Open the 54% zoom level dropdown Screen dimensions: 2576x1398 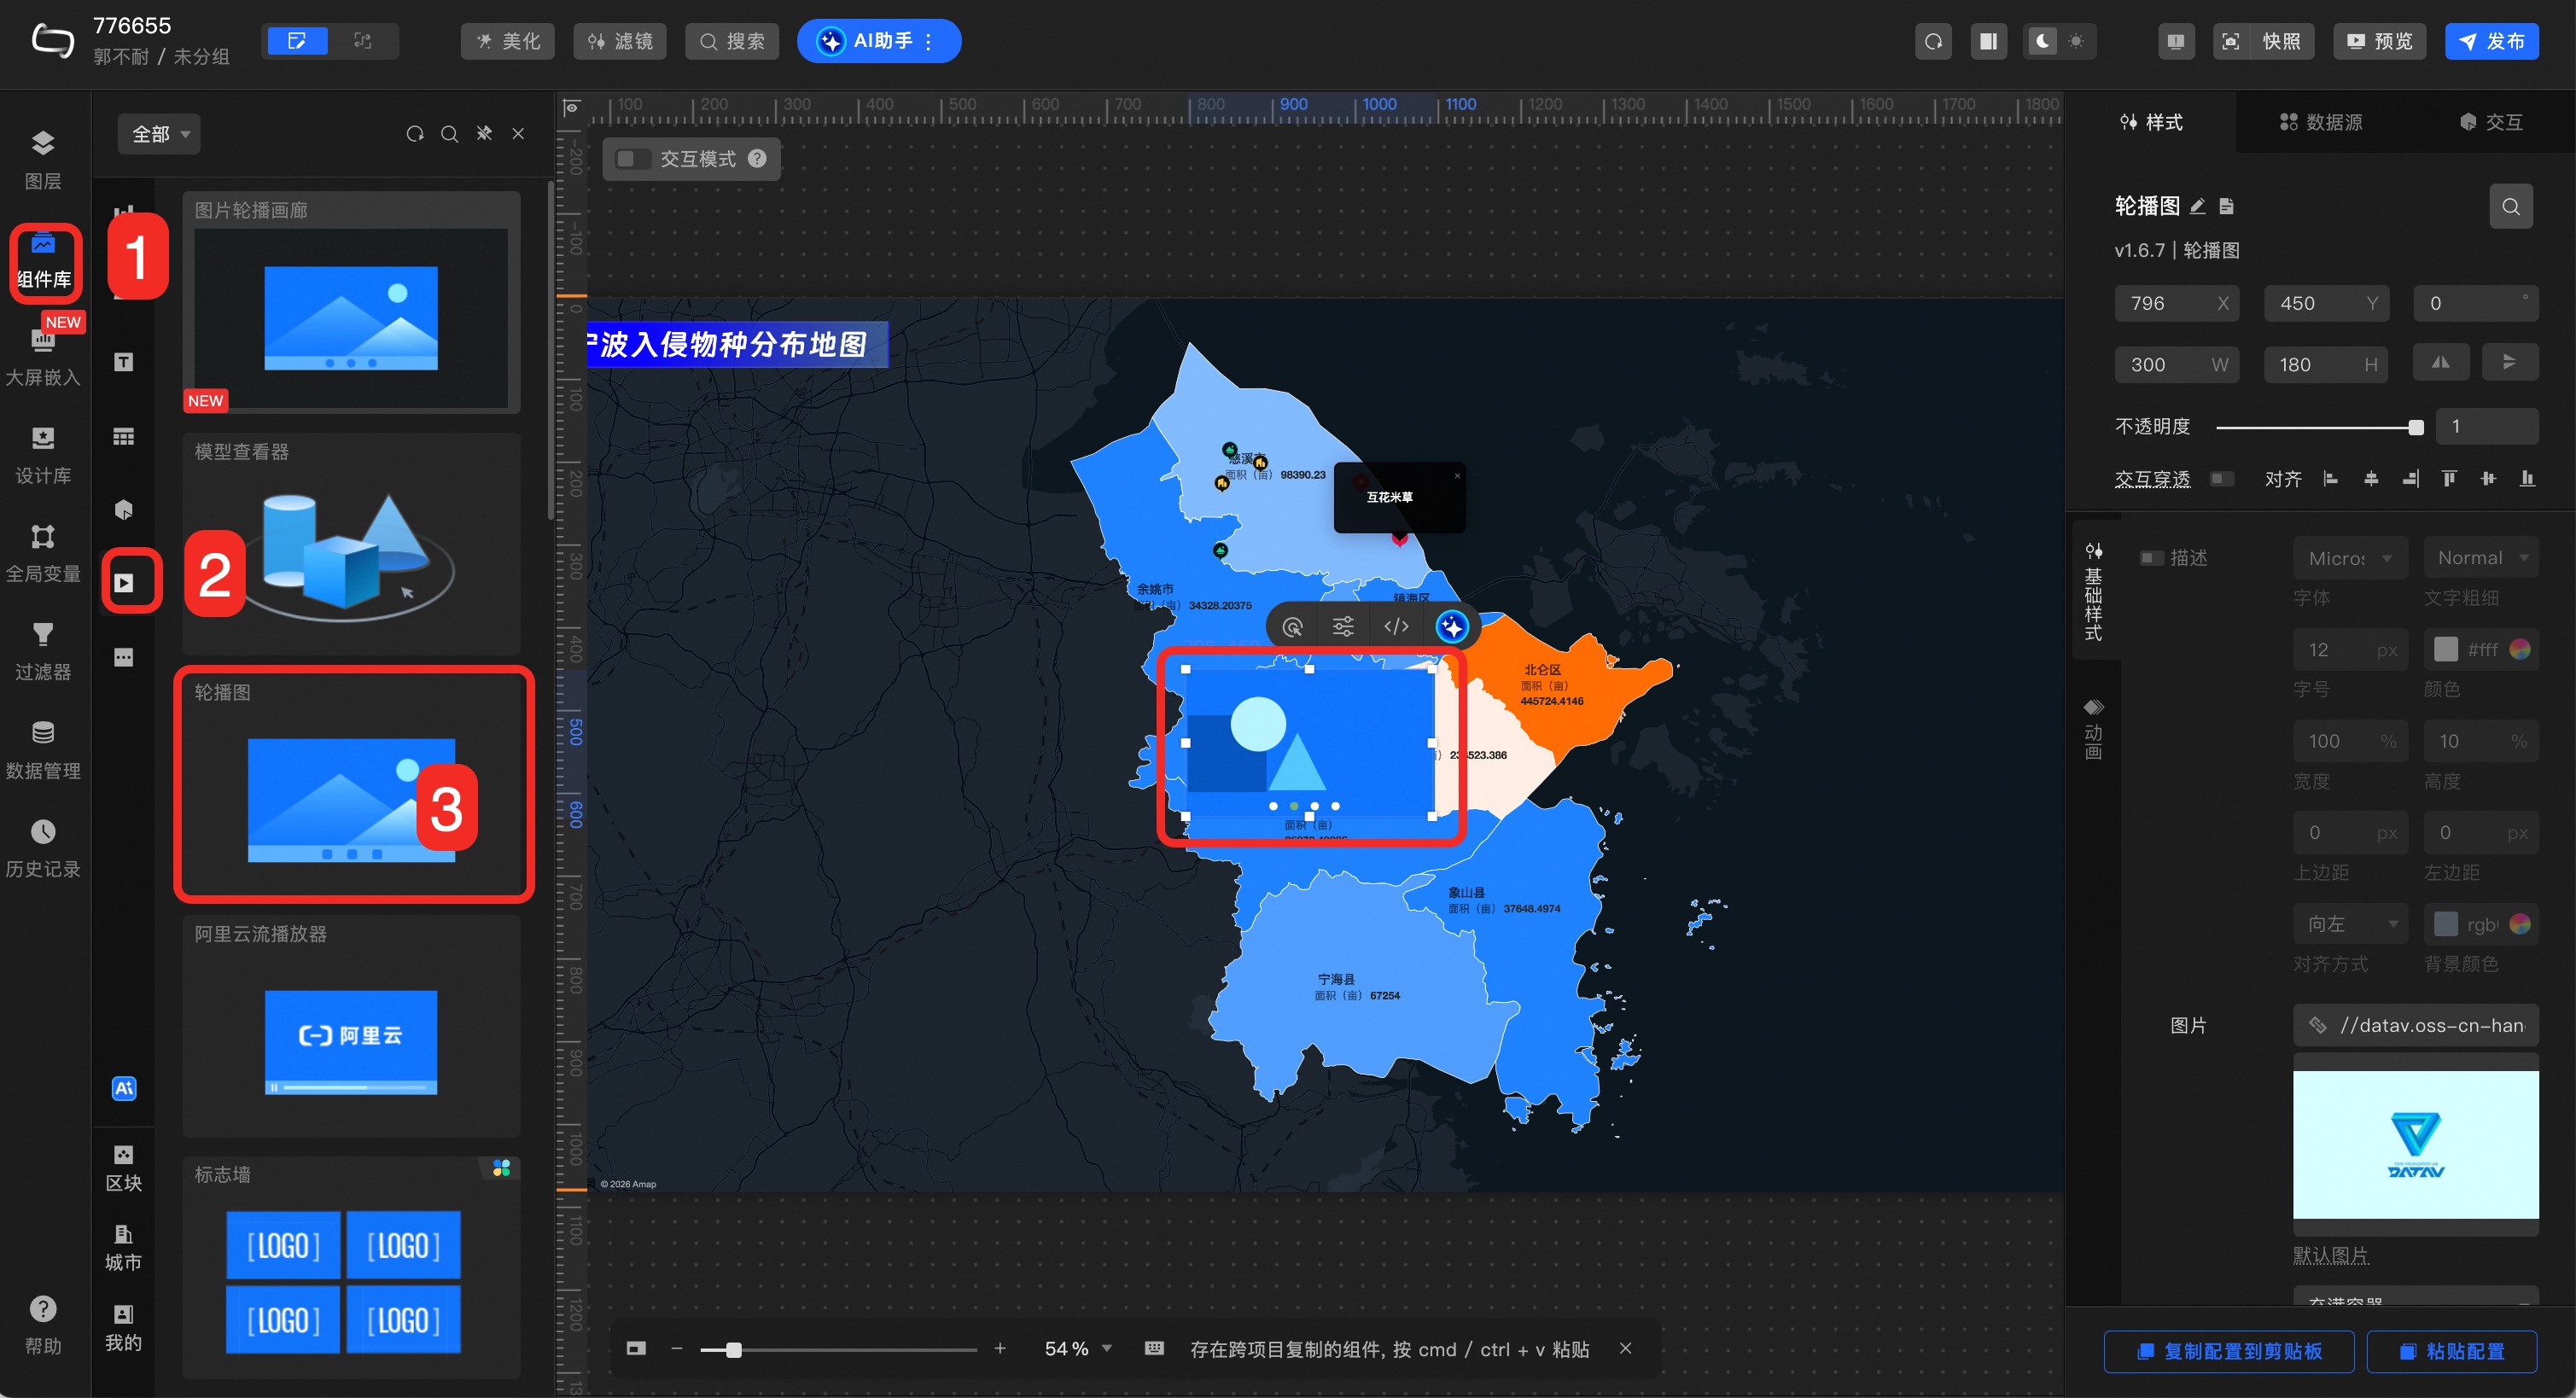[1078, 1348]
